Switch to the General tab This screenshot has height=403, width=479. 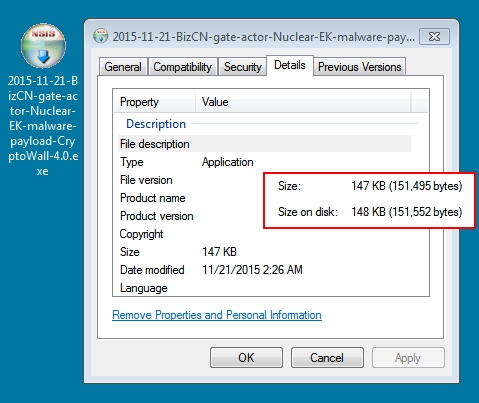123,67
